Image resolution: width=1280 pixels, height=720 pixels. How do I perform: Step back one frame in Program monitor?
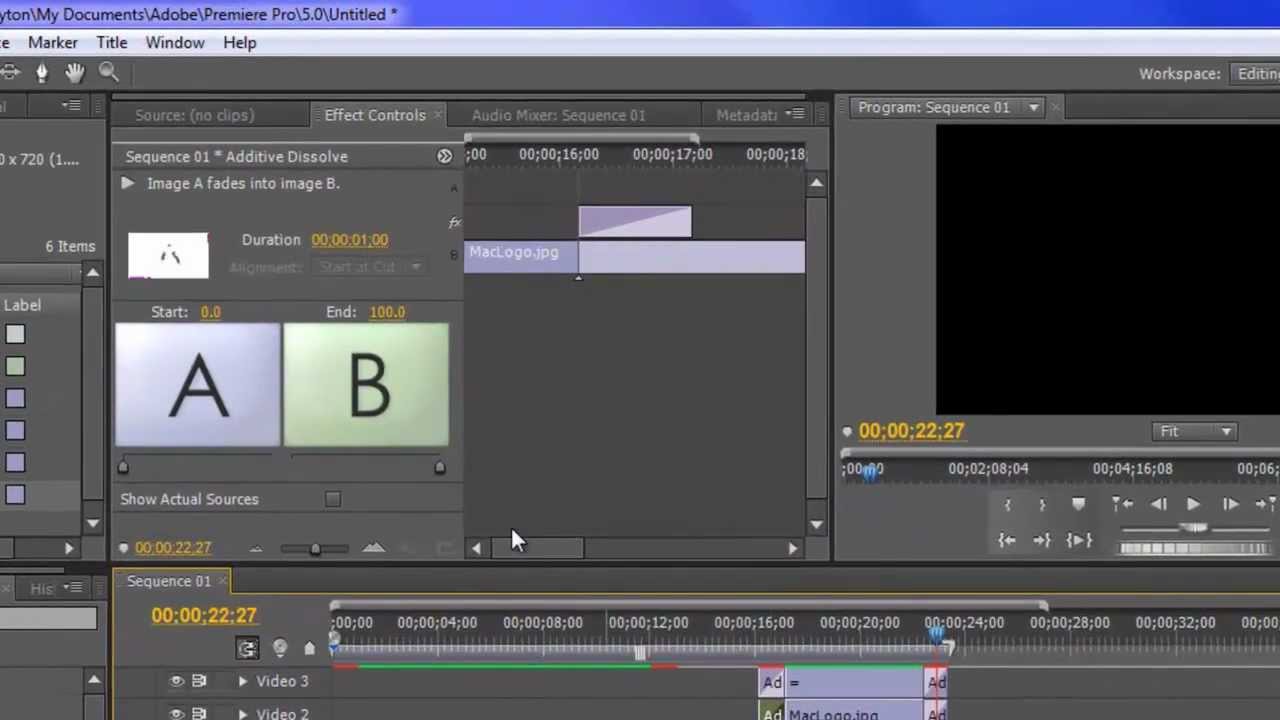[1158, 505]
